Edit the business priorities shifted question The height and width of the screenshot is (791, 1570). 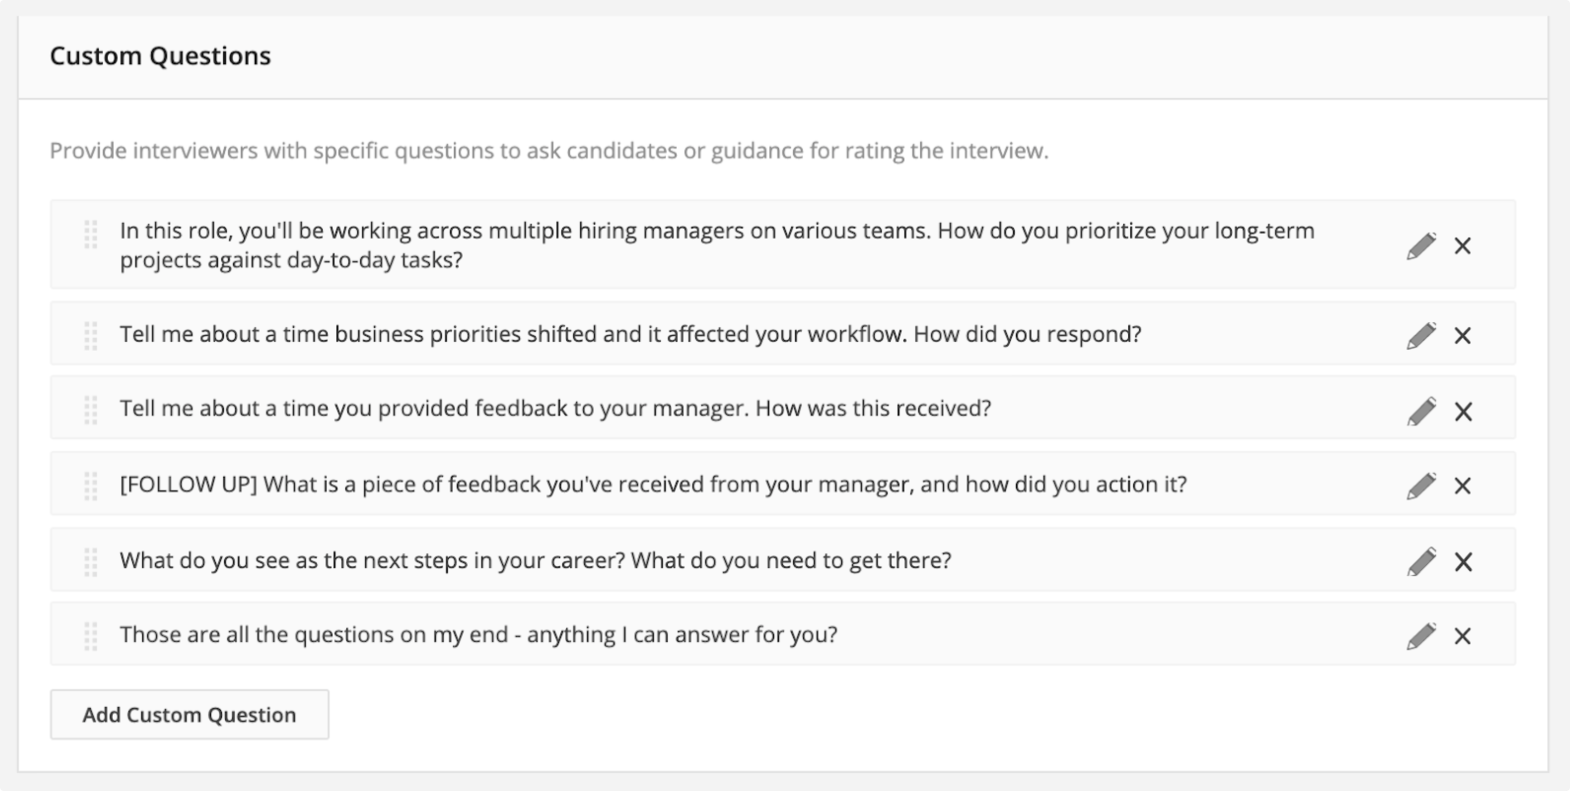(x=1421, y=335)
